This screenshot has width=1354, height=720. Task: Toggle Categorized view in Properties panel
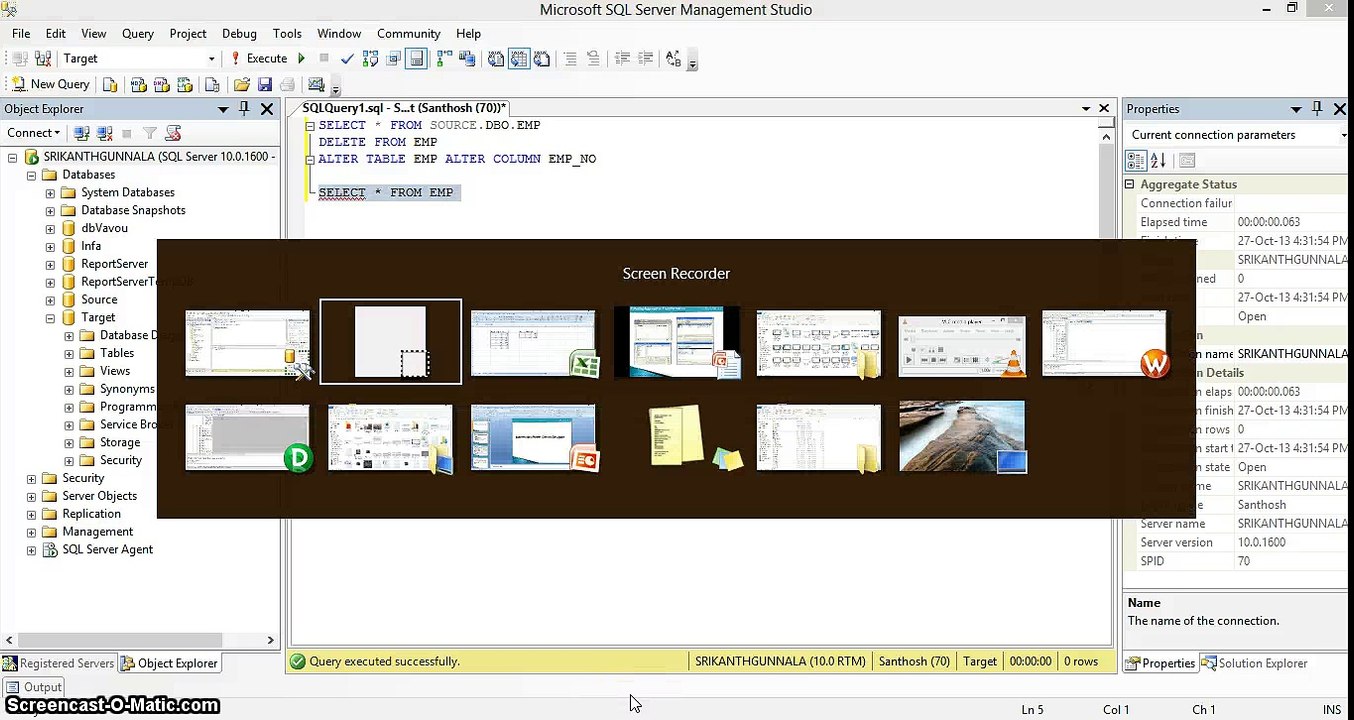click(1136, 160)
